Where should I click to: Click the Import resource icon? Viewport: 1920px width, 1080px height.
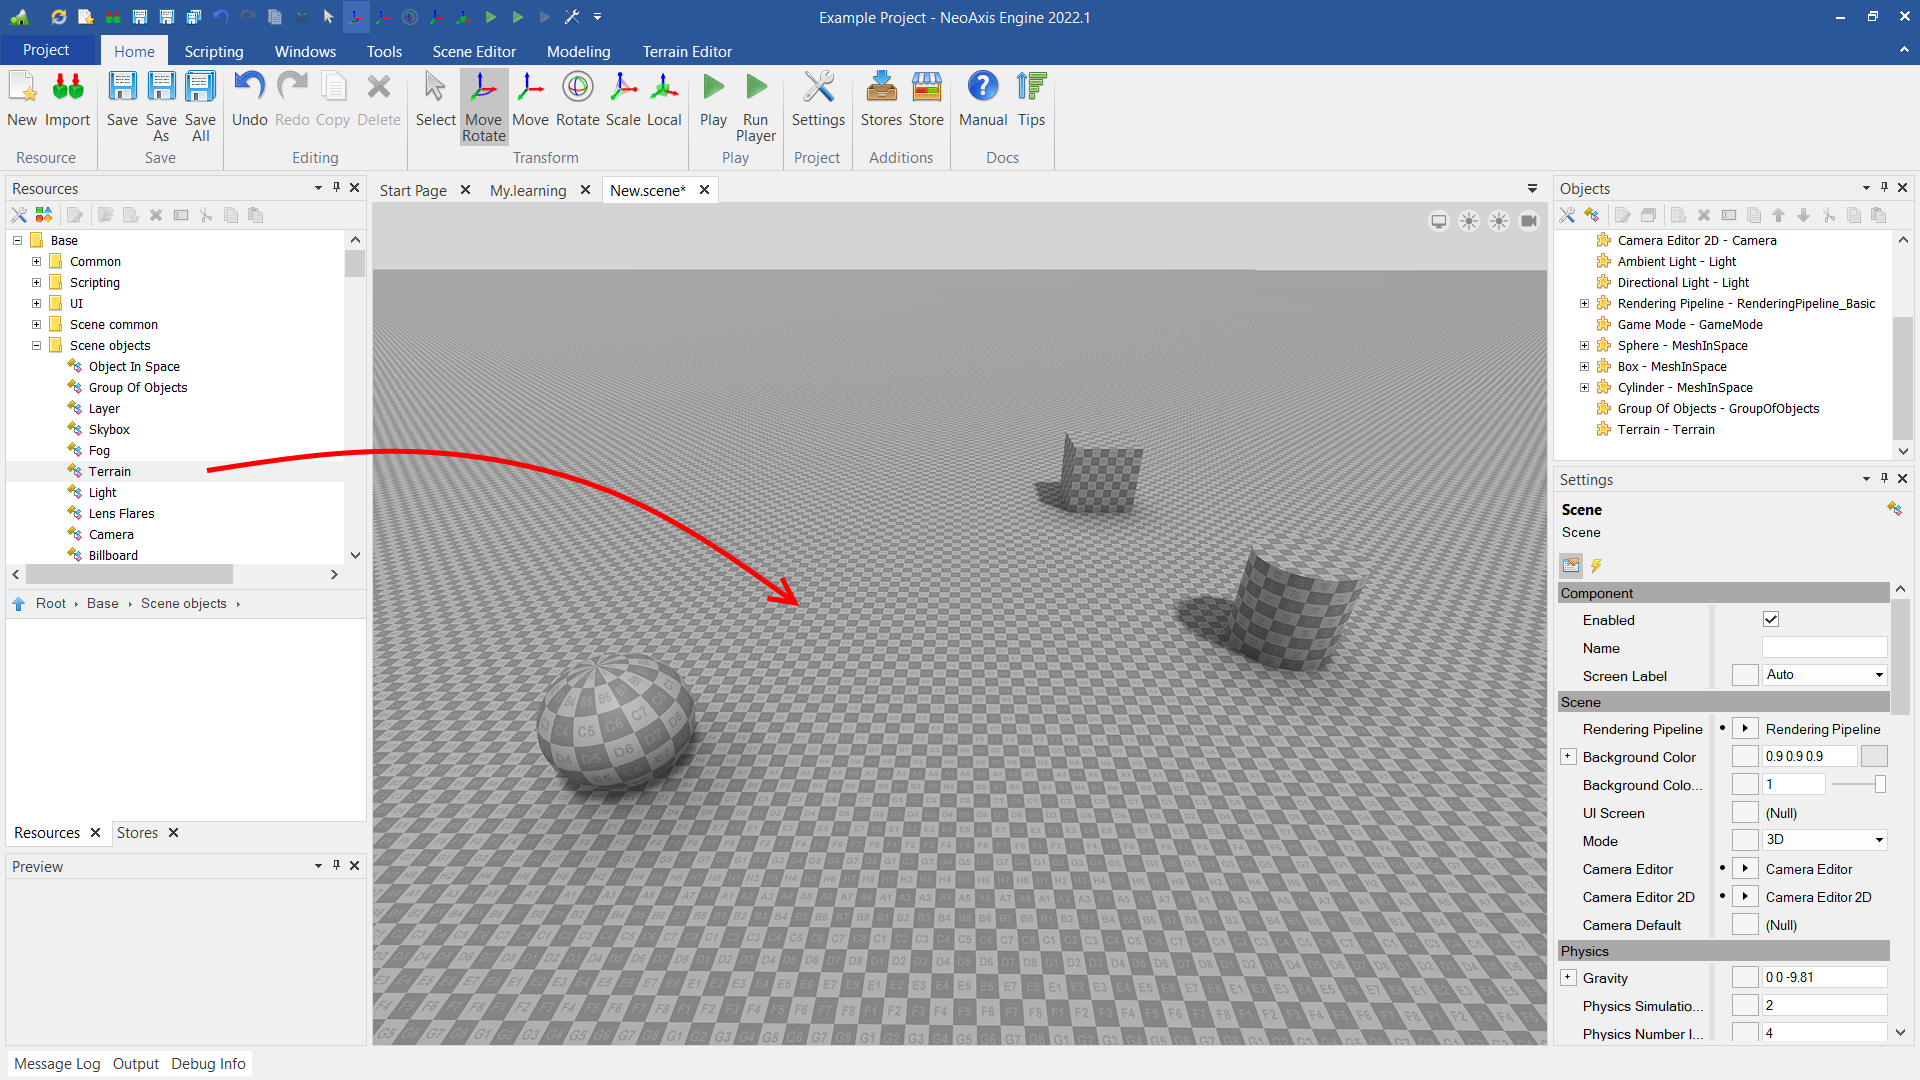[67, 100]
